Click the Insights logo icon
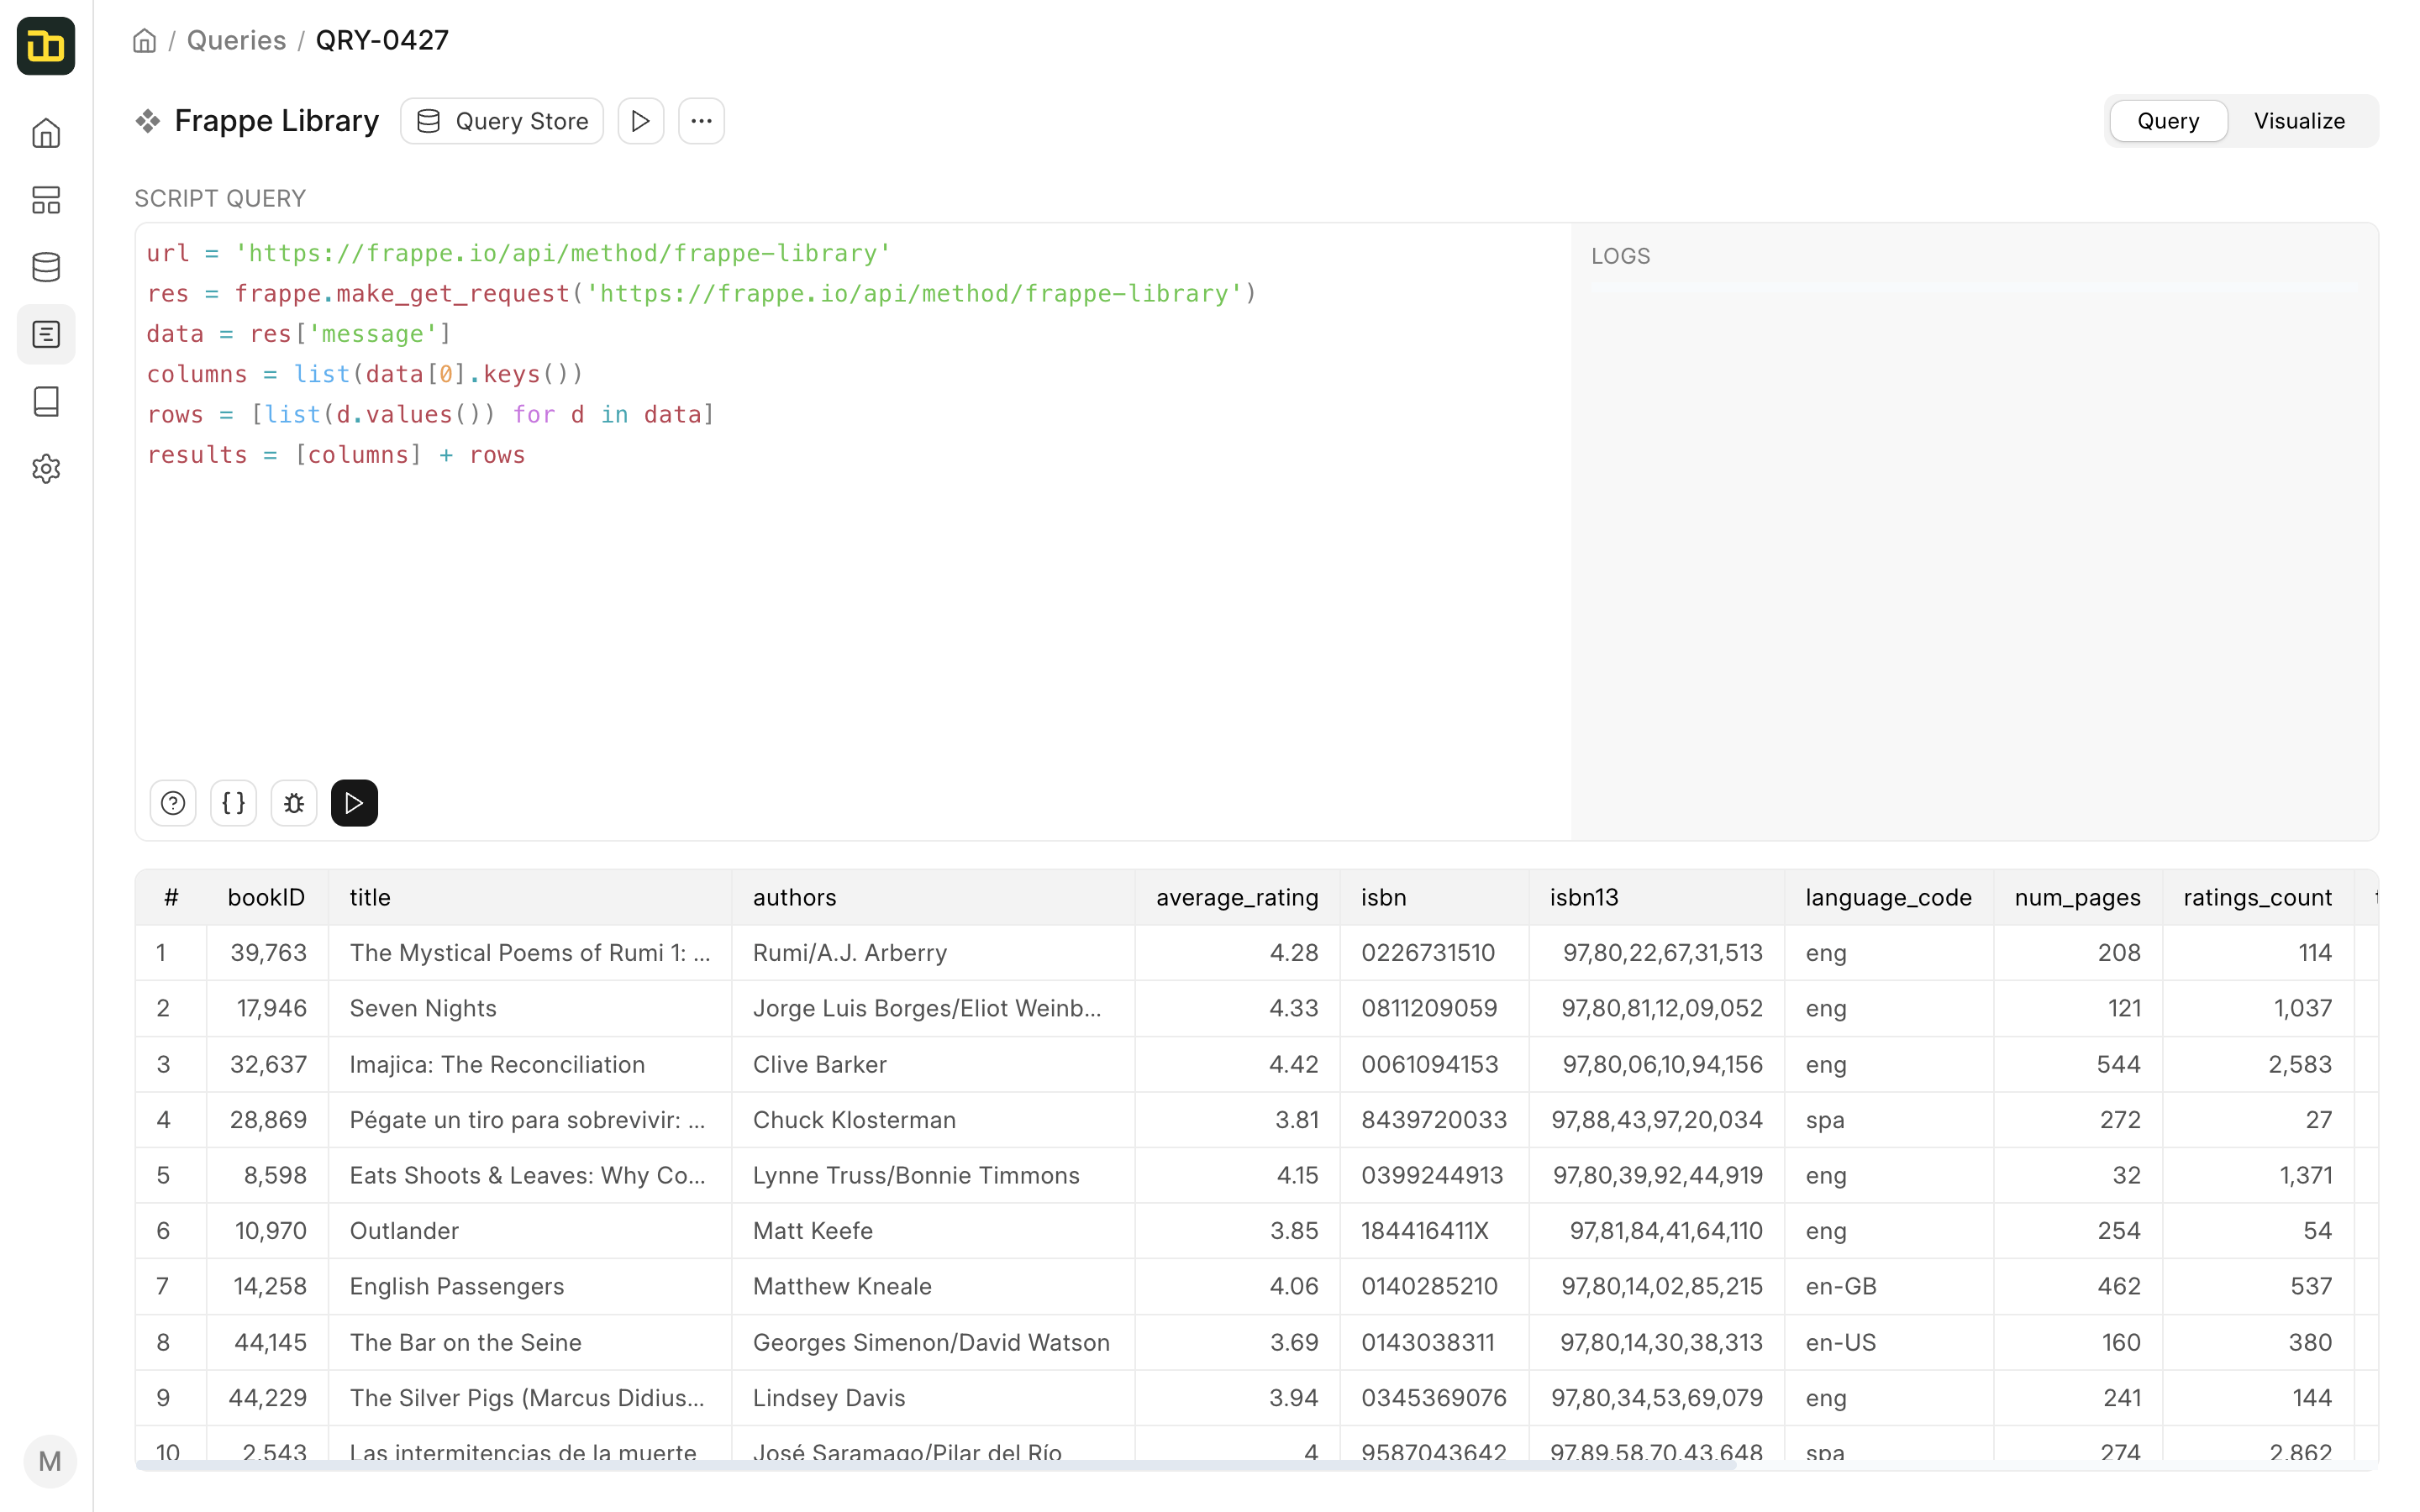 click(46, 46)
